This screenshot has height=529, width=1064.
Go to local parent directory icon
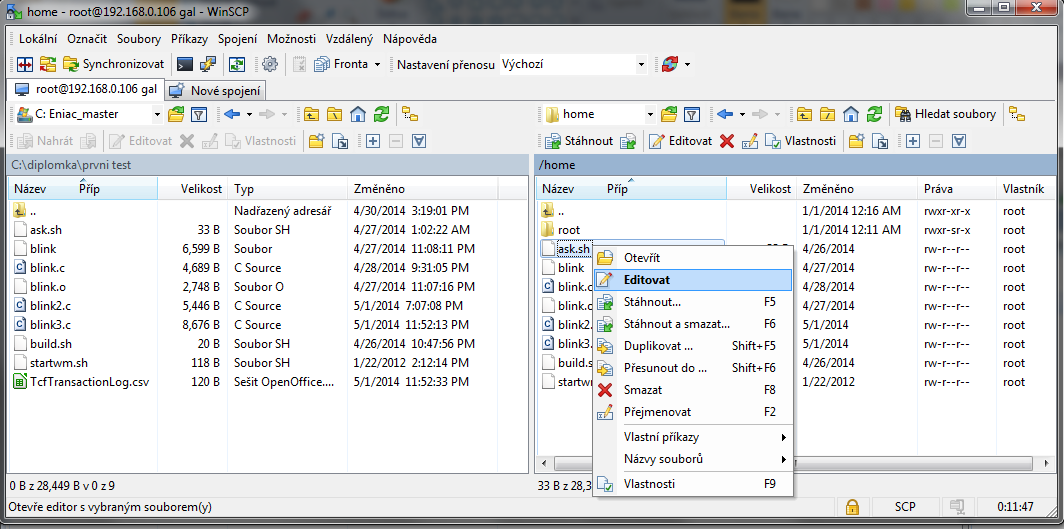[312, 114]
